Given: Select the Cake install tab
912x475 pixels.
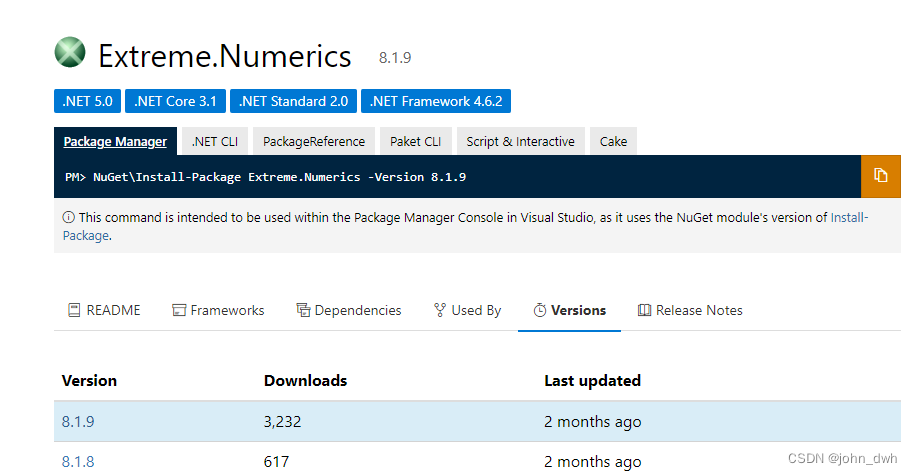Looking at the screenshot, I should click(x=613, y=141).
